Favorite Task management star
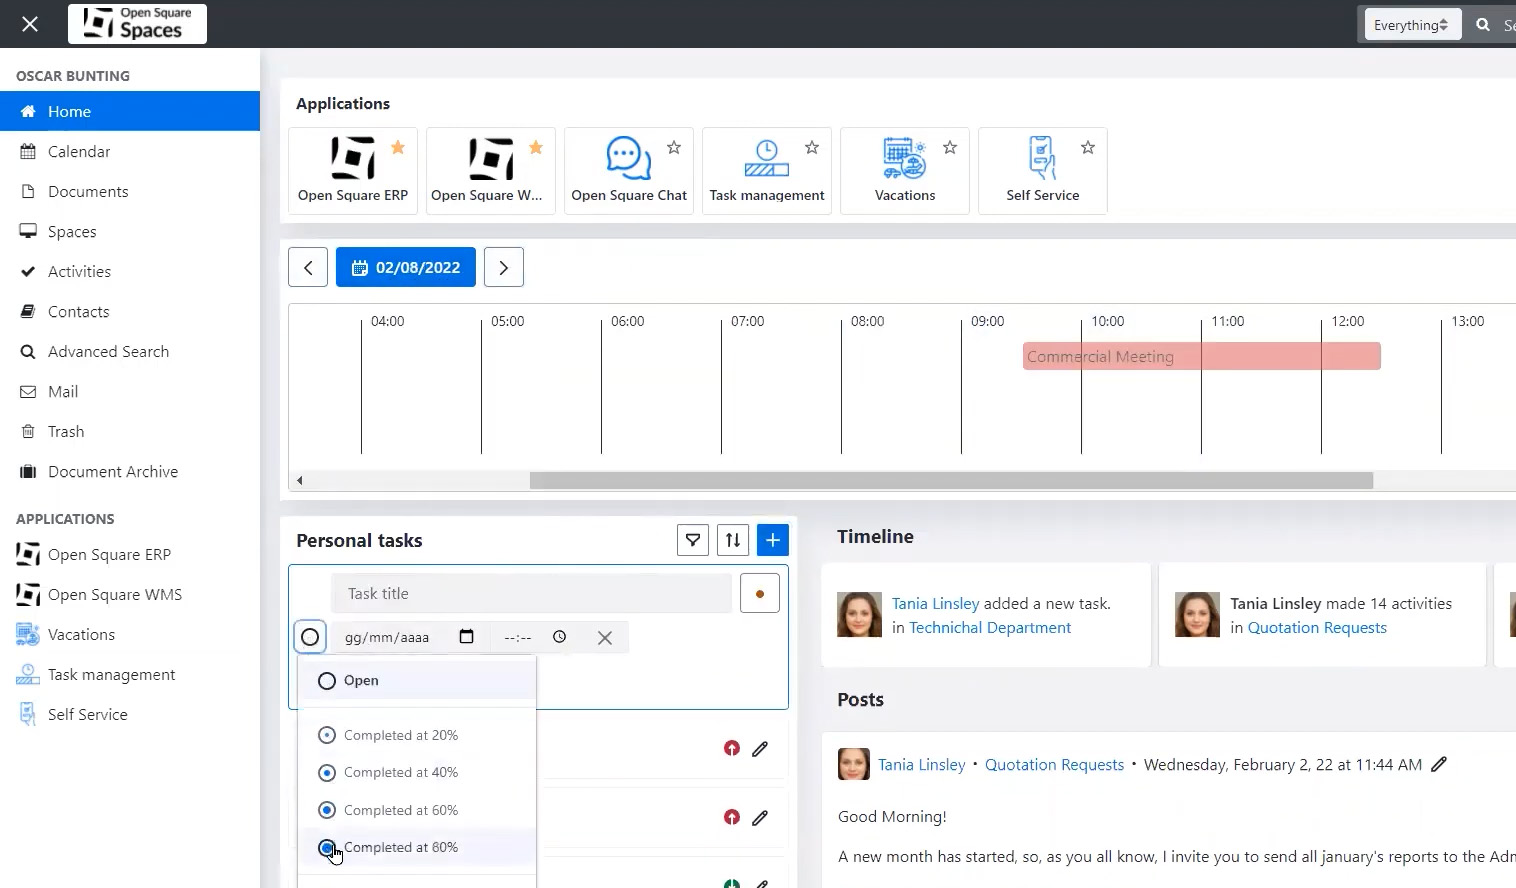The width and height of the screenshot is (1516, 888). pos(812,148)
